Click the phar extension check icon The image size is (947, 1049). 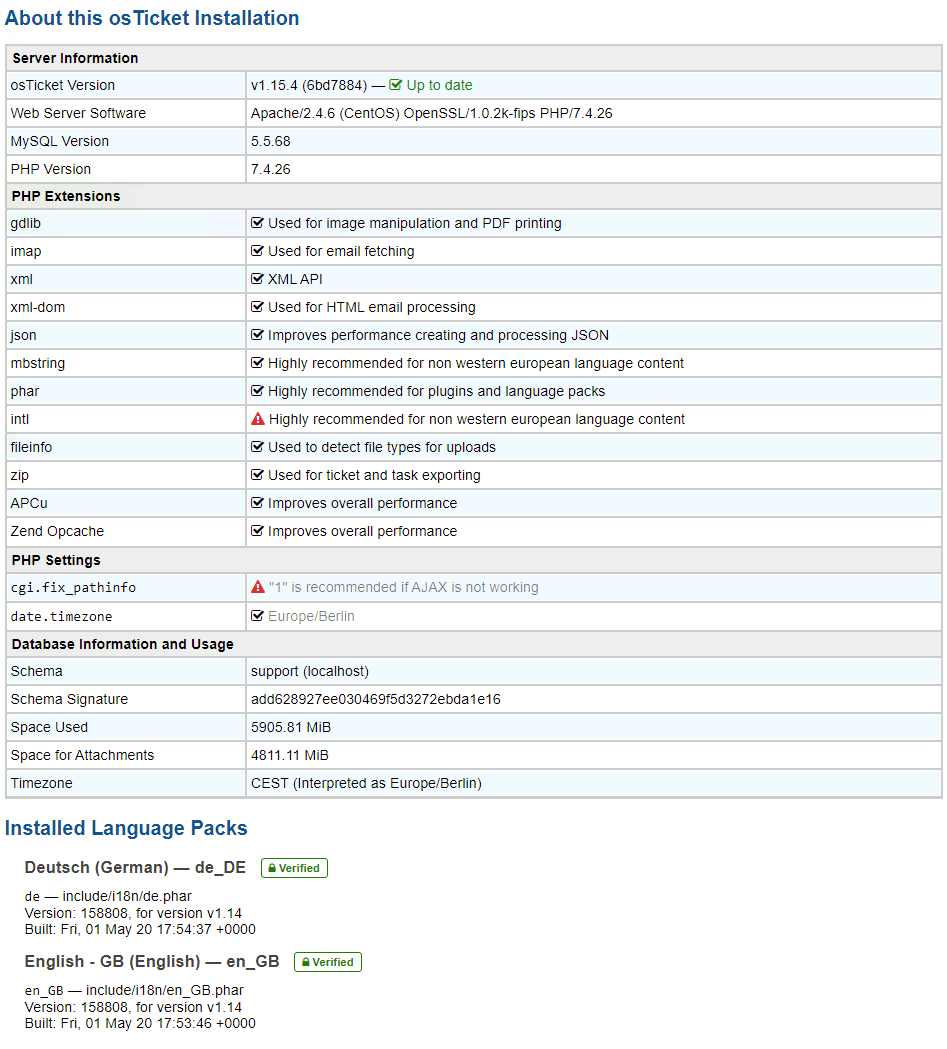(x=257, y=391)
